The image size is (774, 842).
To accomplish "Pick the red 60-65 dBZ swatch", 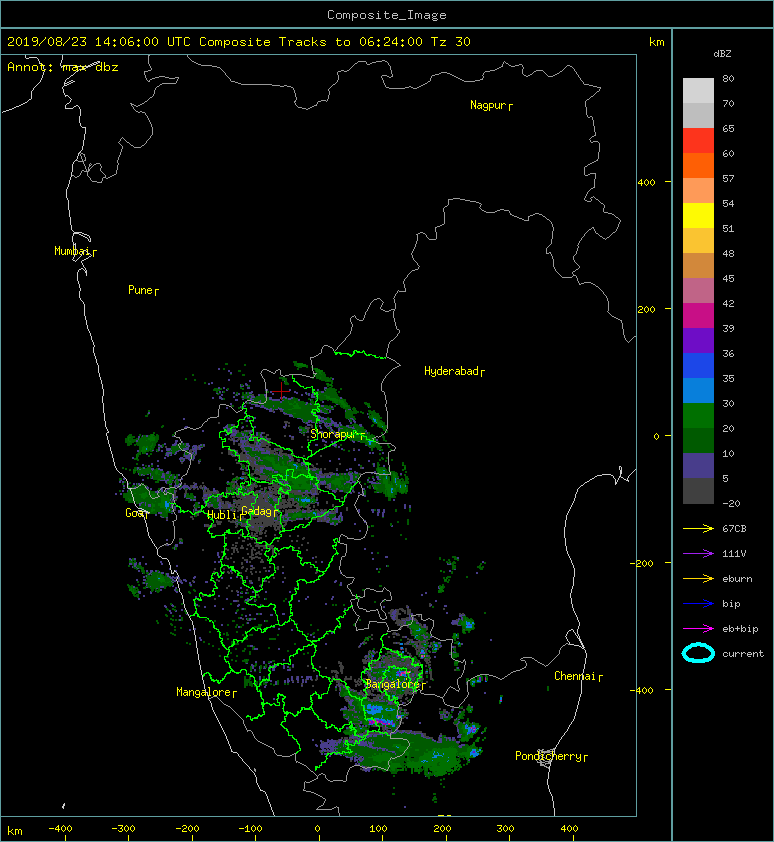I will pyautogui.click(x=698, y=141).
